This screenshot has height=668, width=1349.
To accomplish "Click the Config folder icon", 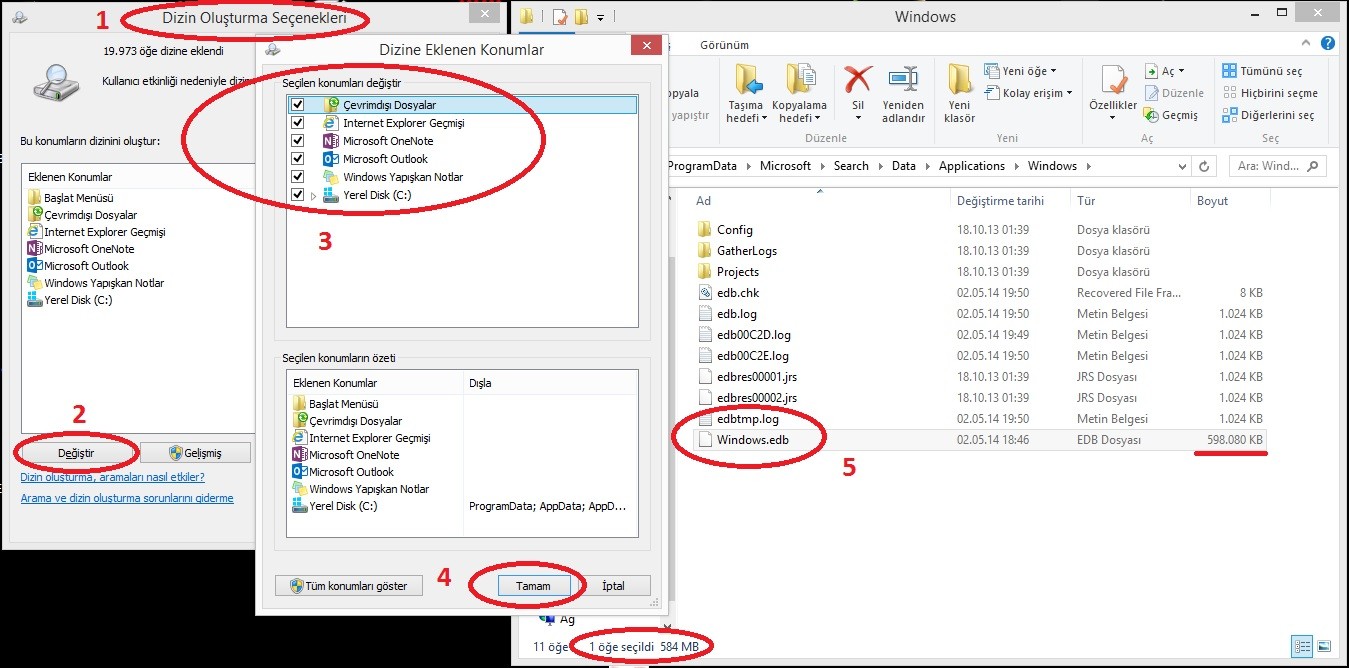I will 704,230.
